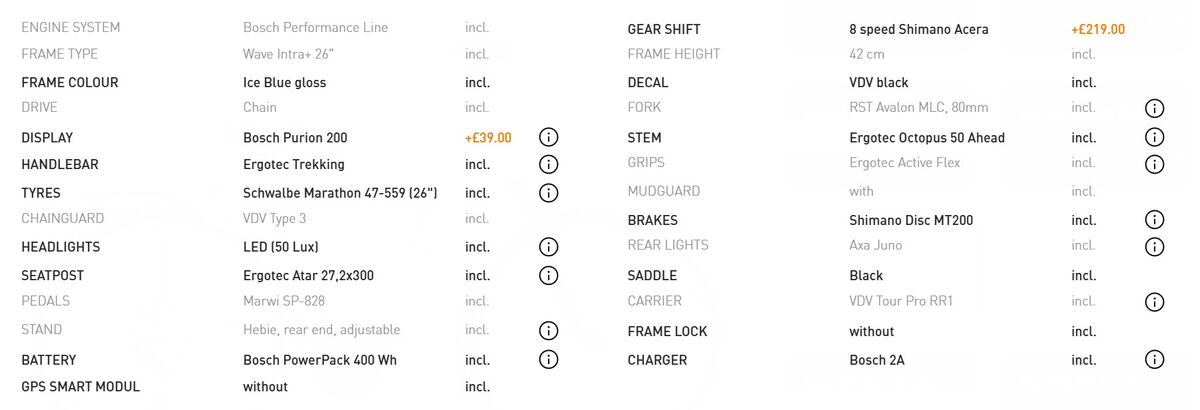Open Ergotec Octopus stem info icon
1200x410 pixels.
click(1154, 137)
